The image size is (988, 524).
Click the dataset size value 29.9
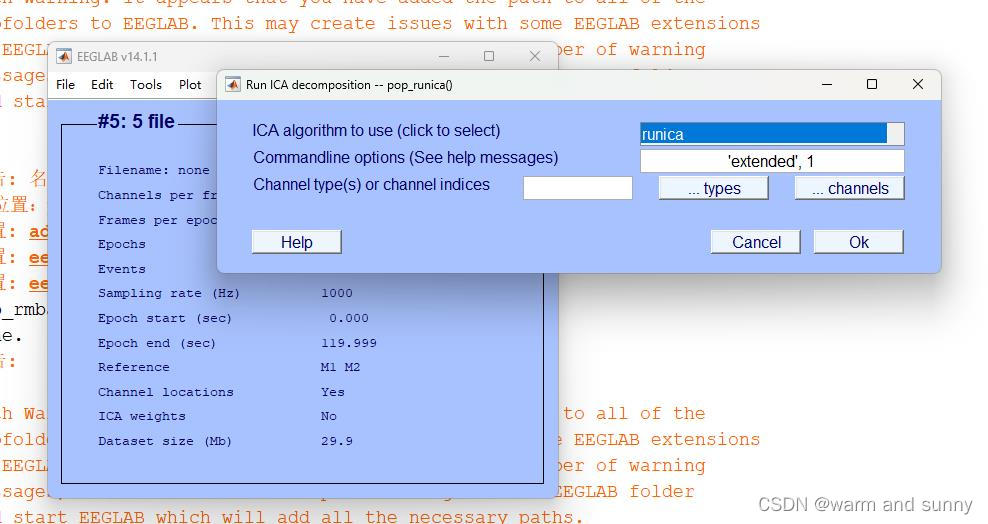pyautogui.click(x=336, y=441)
